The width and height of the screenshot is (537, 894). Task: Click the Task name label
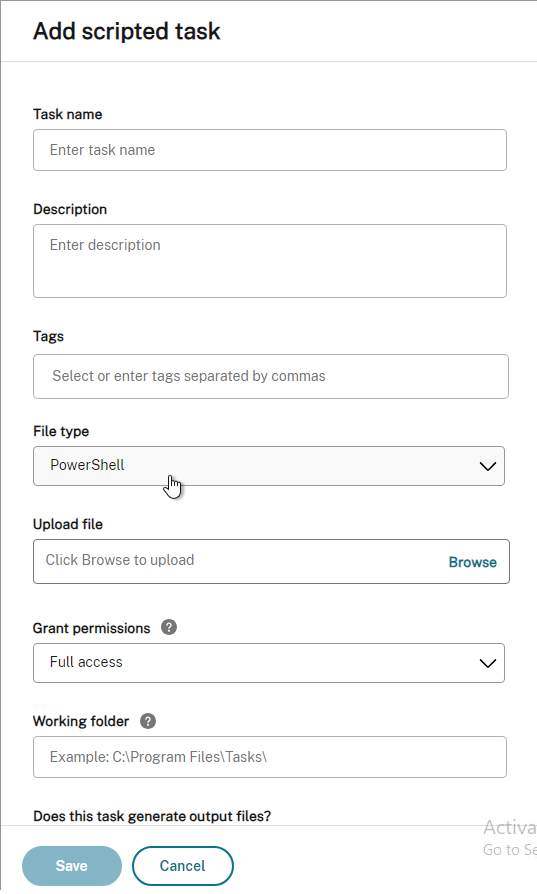point(68,114)
